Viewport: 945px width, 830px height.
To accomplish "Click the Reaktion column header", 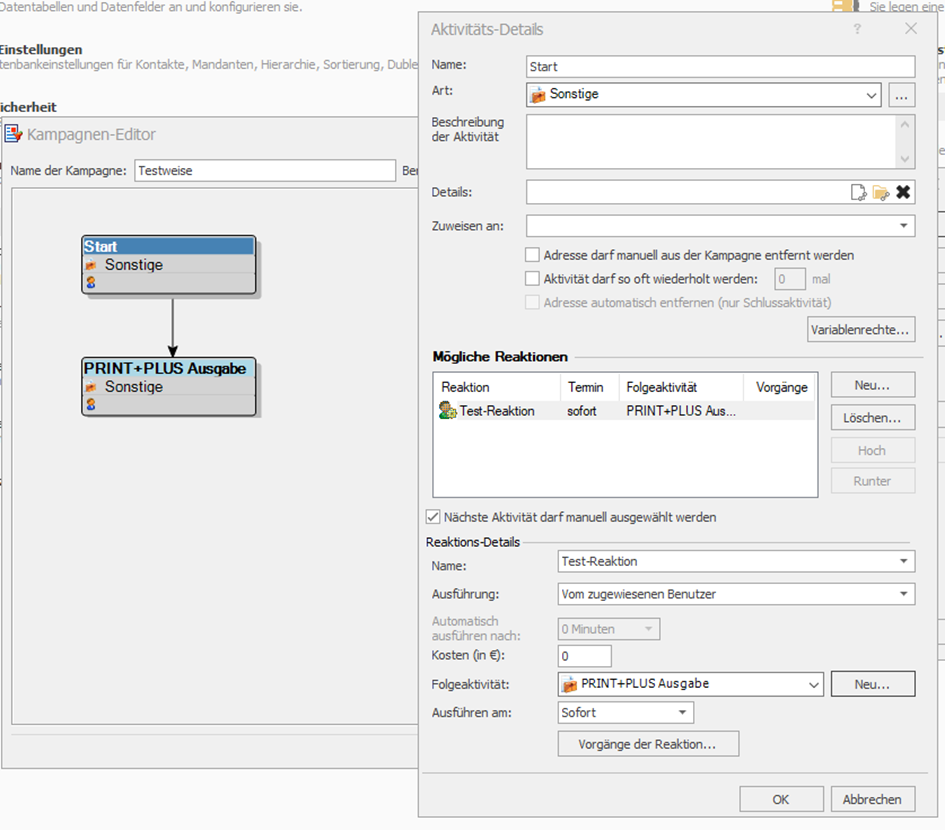I will (x=497, y=387).
